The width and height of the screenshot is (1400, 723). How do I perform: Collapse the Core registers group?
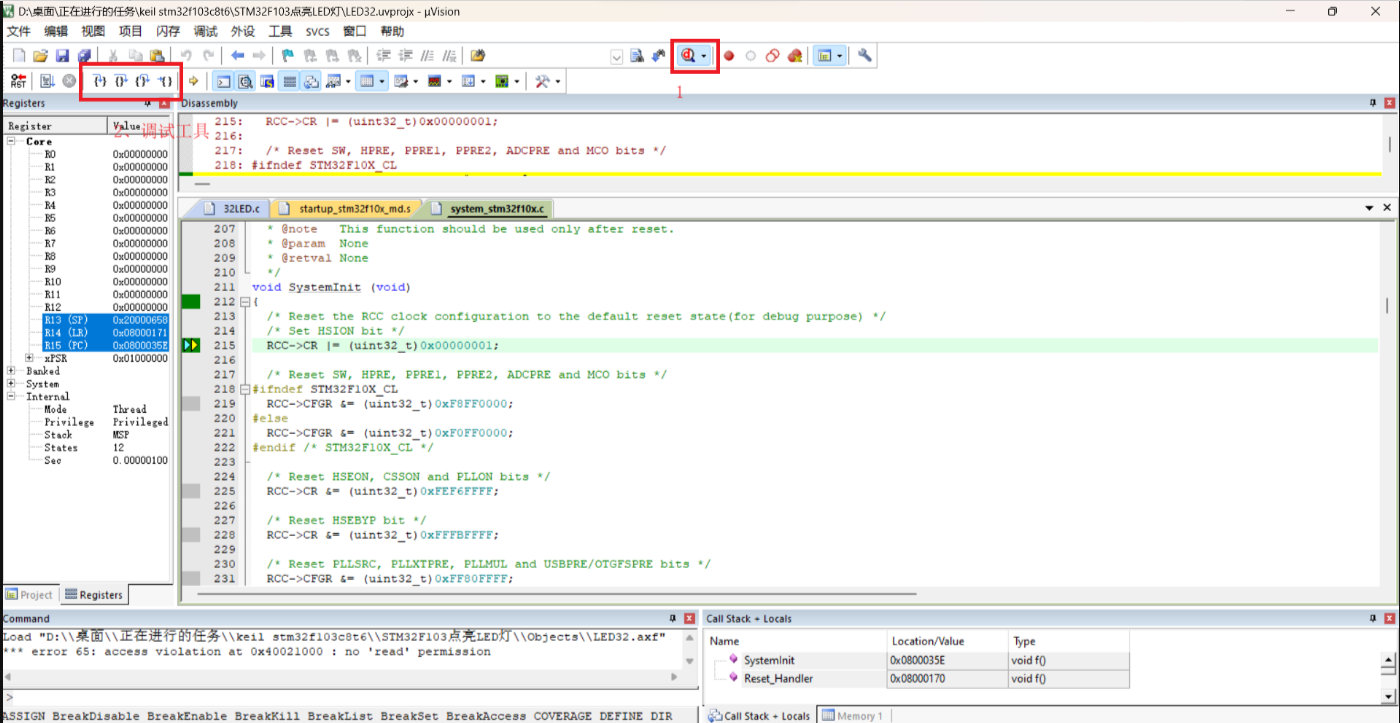tap(11, 142)
